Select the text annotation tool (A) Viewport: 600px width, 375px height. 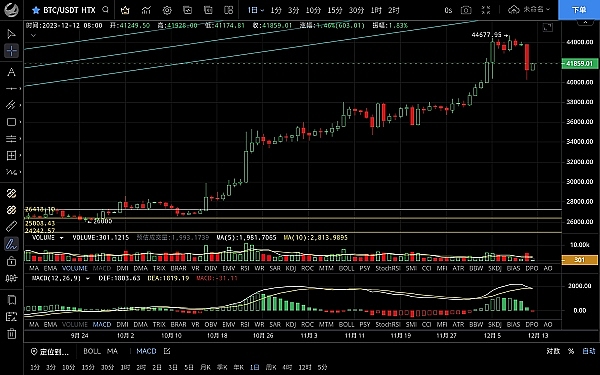(11, 72)
